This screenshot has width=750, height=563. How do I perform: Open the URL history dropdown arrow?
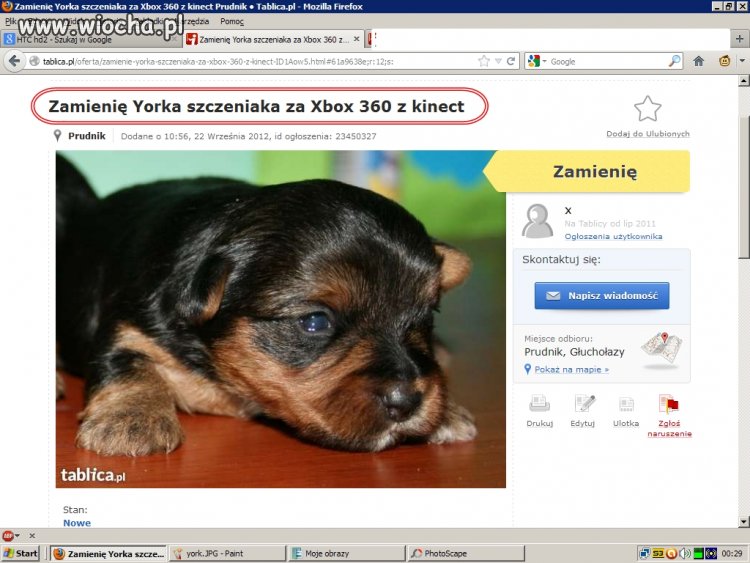(498, 61)
